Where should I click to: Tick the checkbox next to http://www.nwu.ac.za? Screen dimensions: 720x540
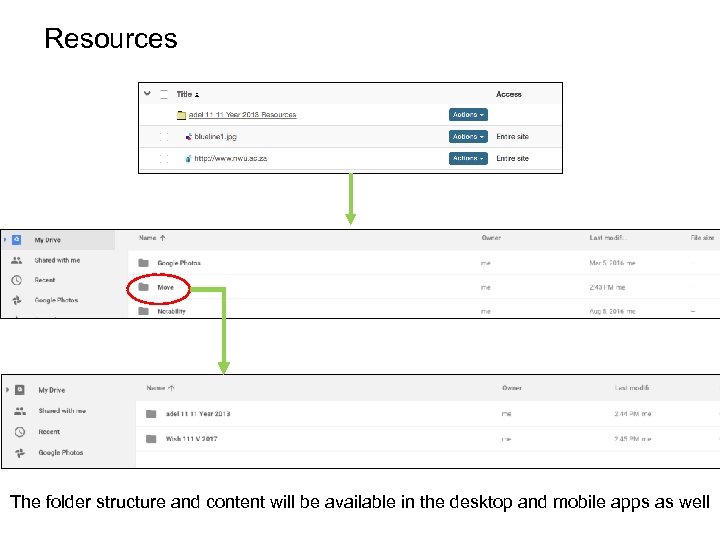point(164,159)
